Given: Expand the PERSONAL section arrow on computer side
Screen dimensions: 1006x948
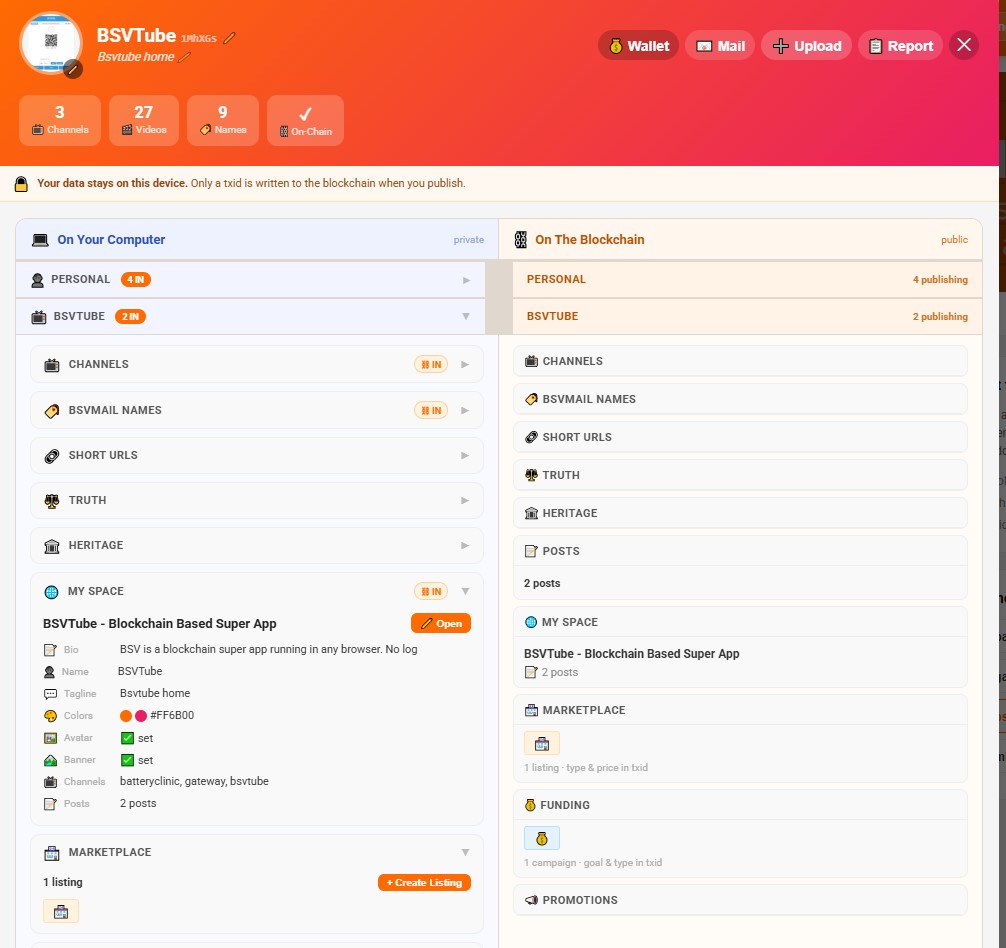Looking at the screenshot, I should [466, 280].
